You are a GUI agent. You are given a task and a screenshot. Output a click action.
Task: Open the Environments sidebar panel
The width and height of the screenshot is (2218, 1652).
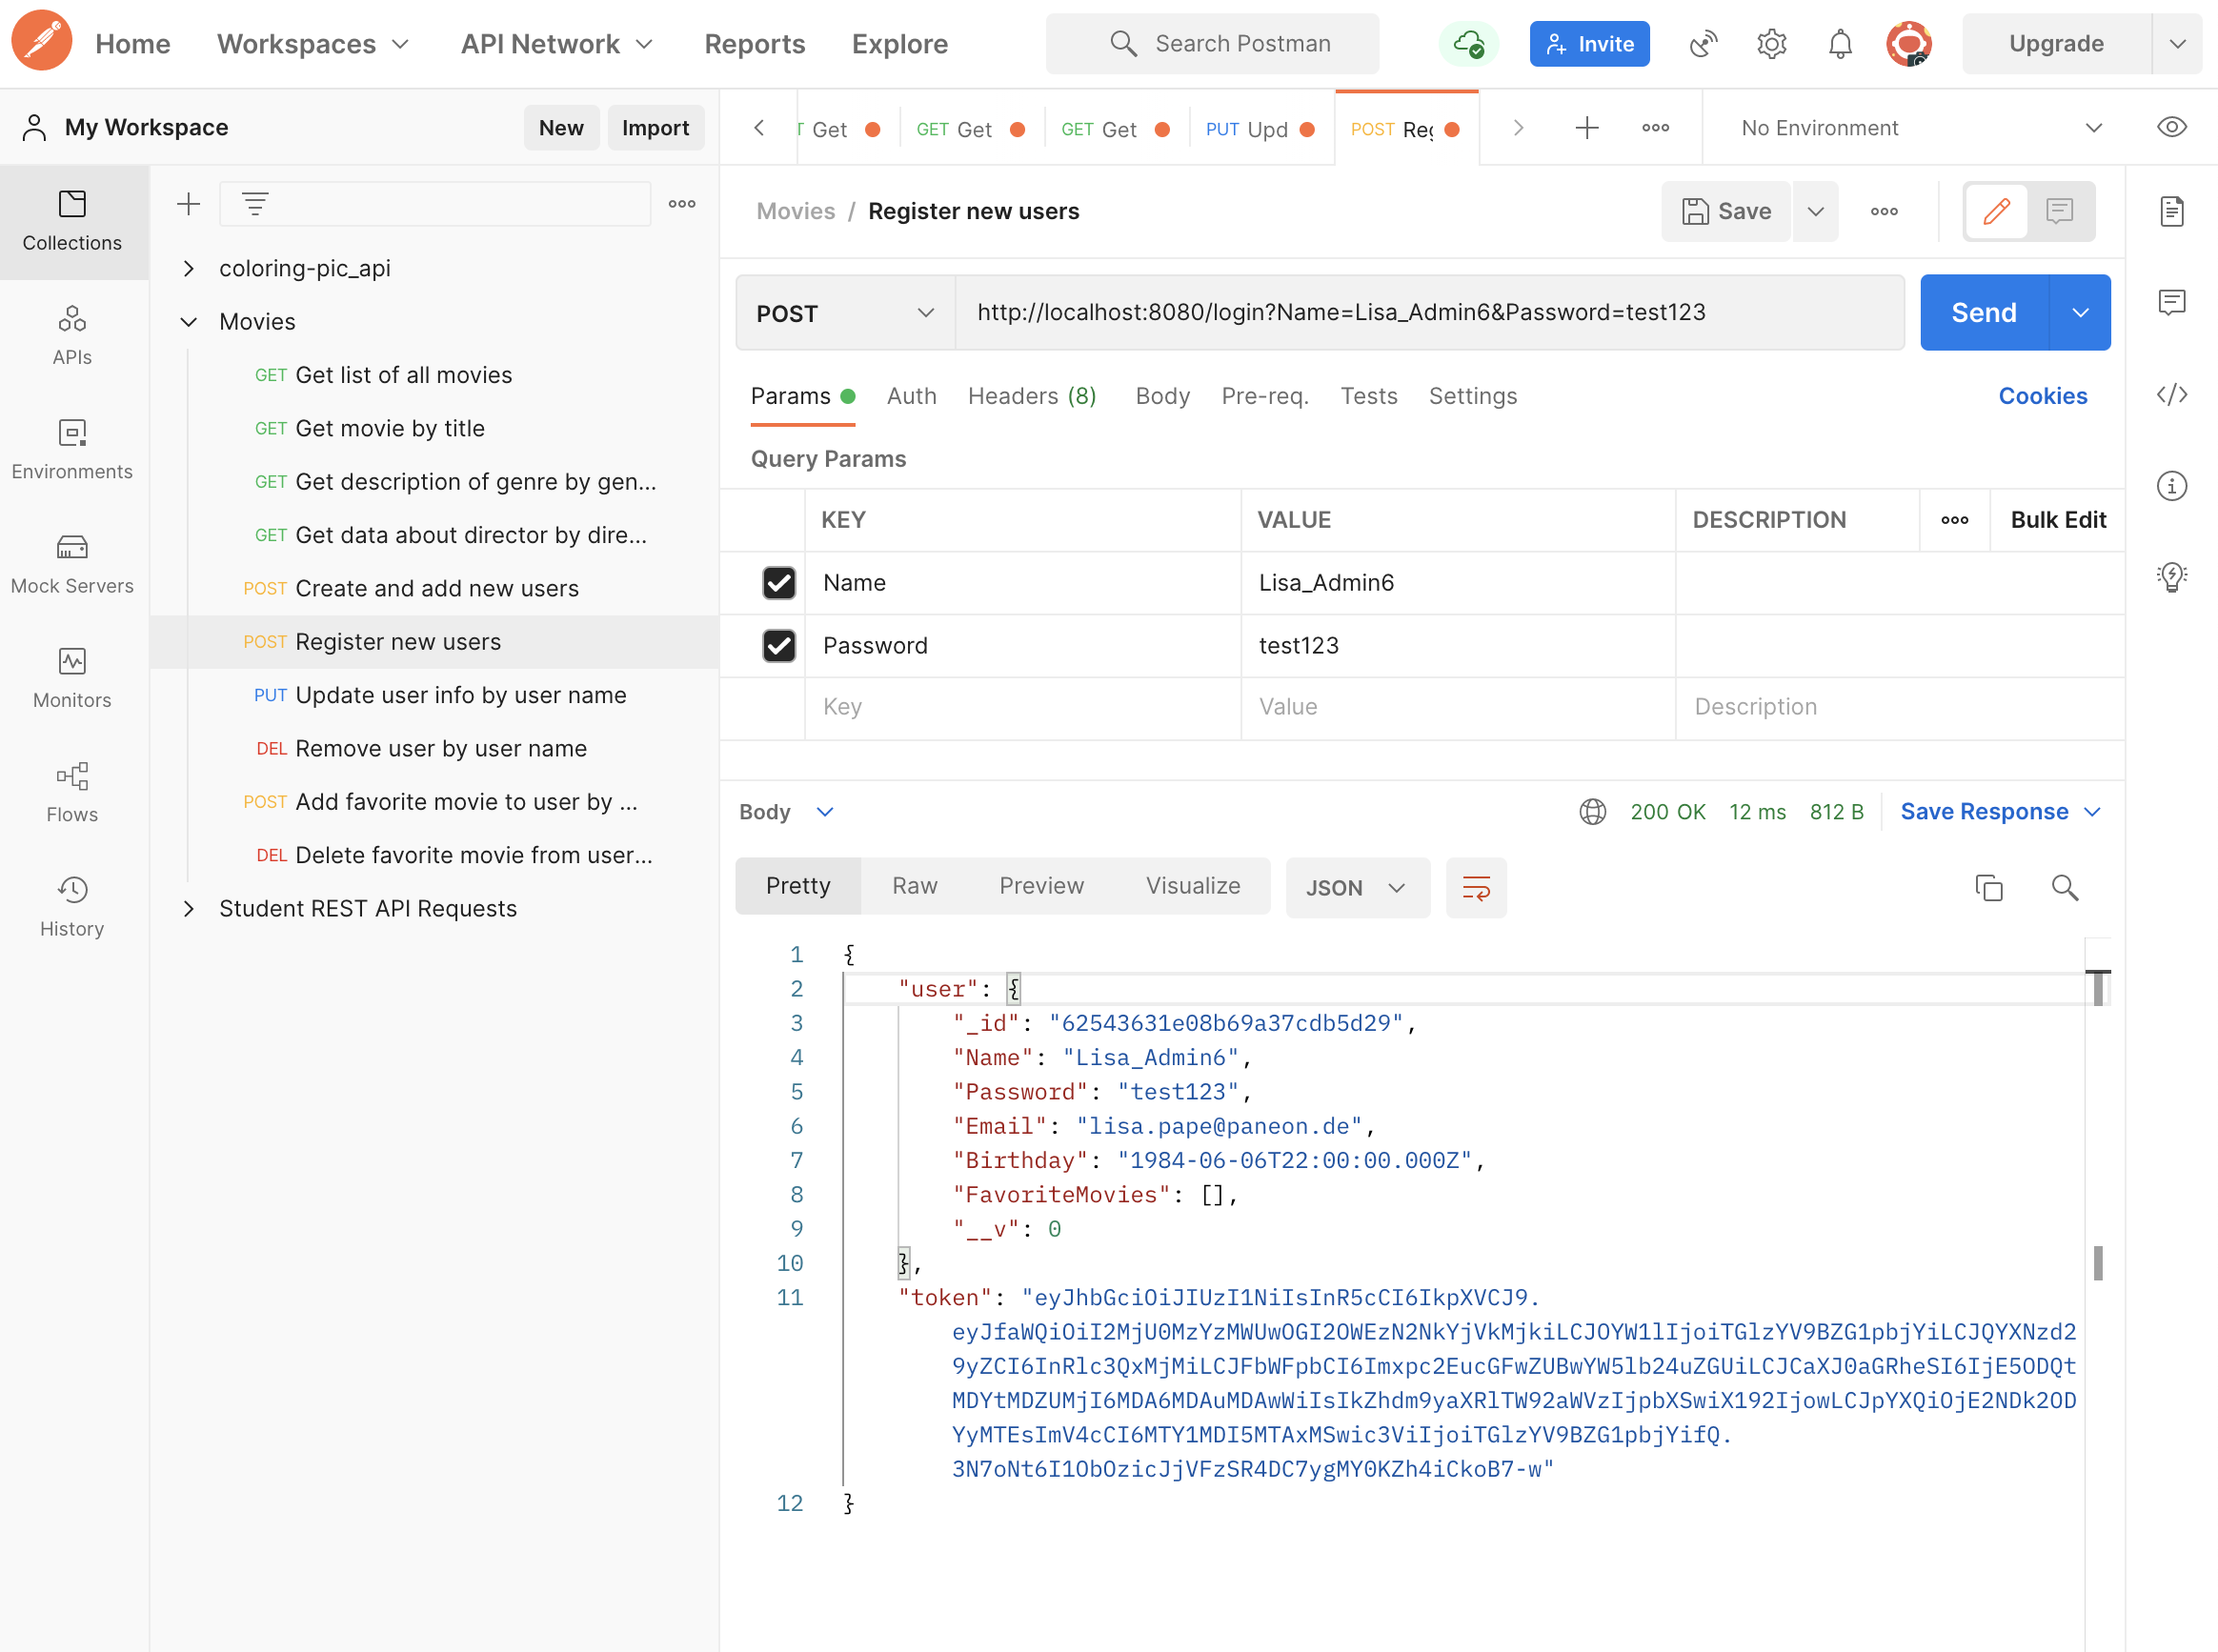tap(72, 450)
